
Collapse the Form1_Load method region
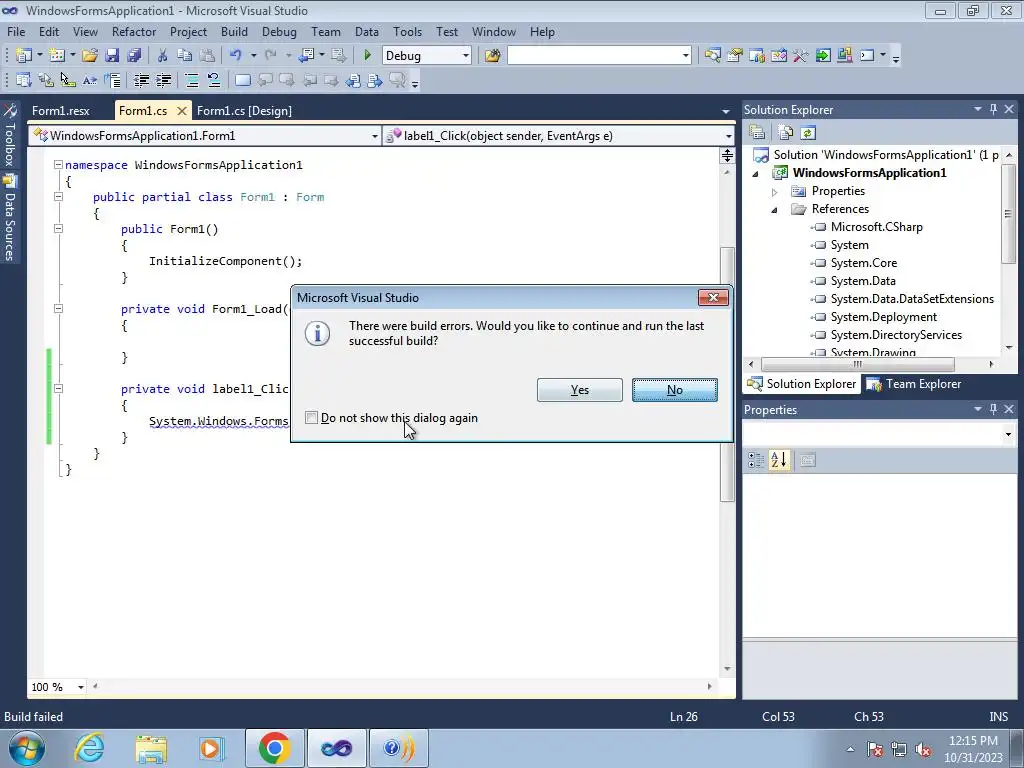pyautogui.click(x=58, y=308)
